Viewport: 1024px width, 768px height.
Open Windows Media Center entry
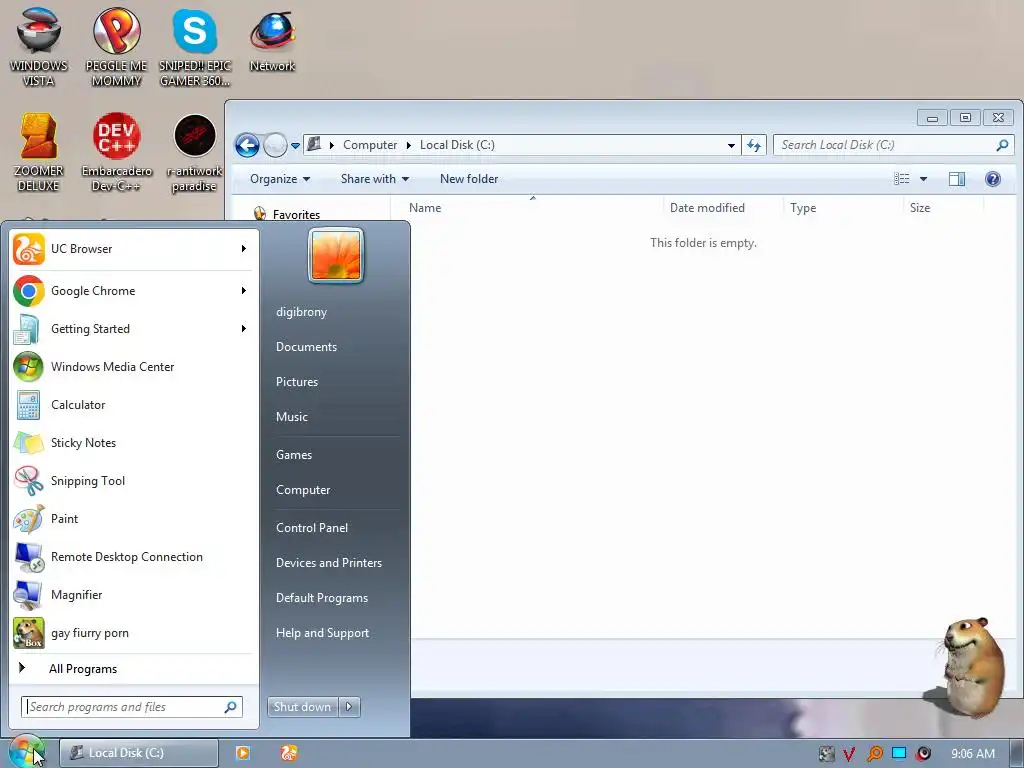click(133, 366)
